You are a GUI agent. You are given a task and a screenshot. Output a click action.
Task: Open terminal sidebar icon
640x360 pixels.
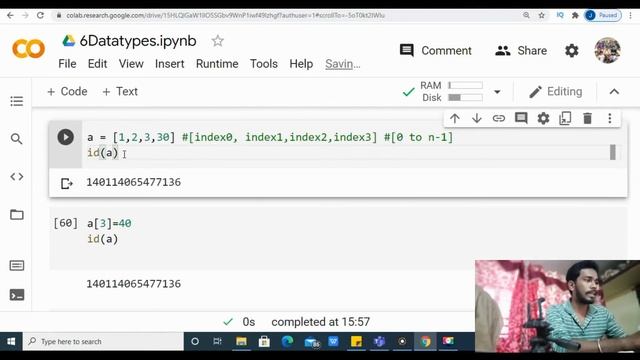[17, 295]
